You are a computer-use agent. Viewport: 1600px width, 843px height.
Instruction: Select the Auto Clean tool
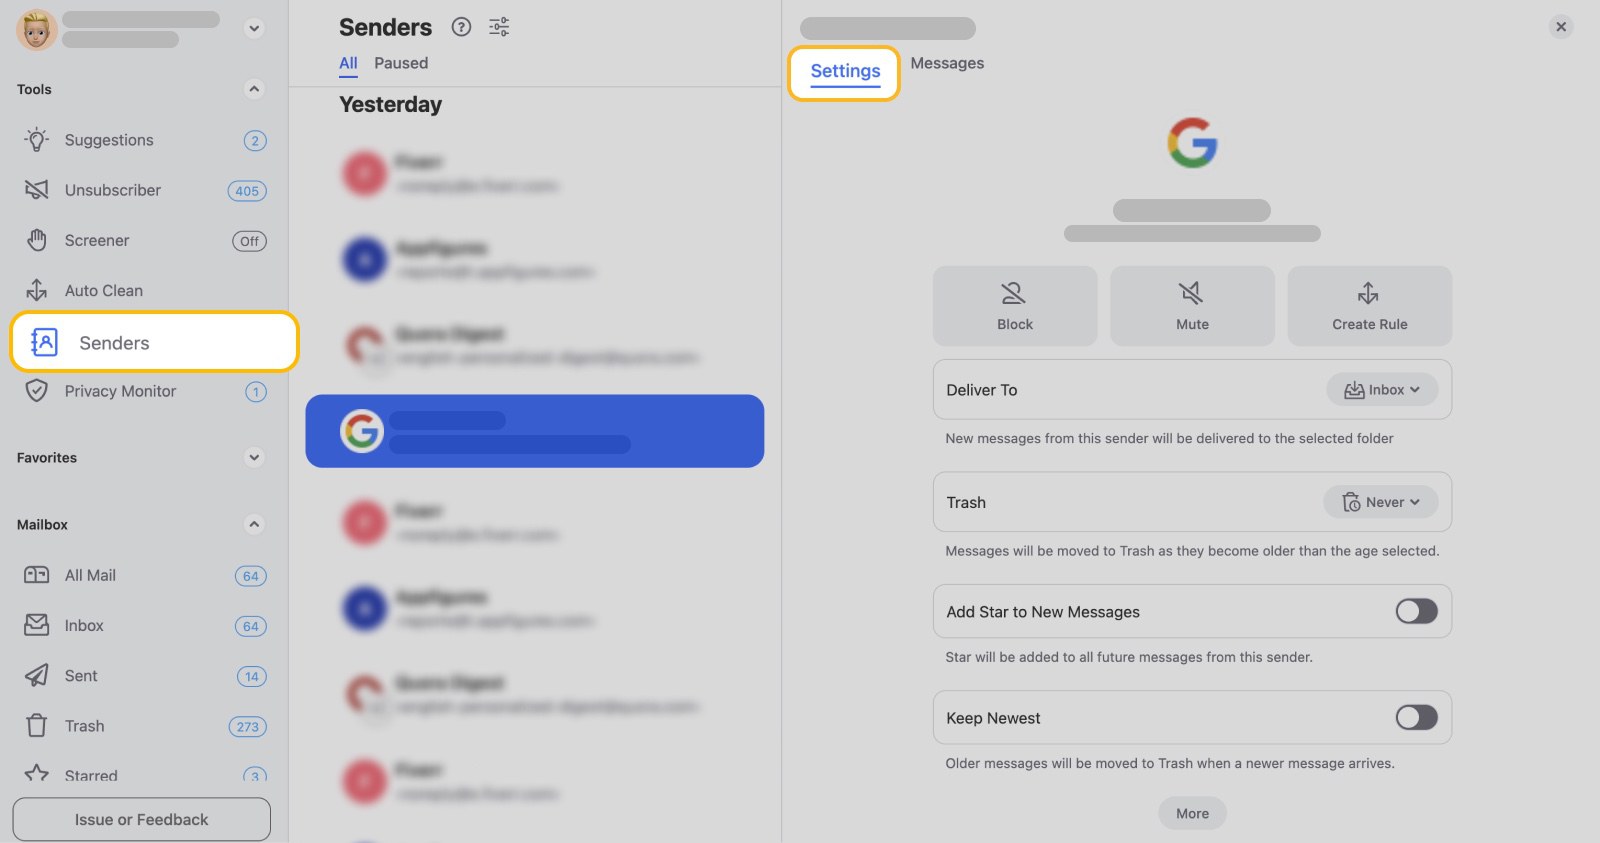(x=103, y=290)
